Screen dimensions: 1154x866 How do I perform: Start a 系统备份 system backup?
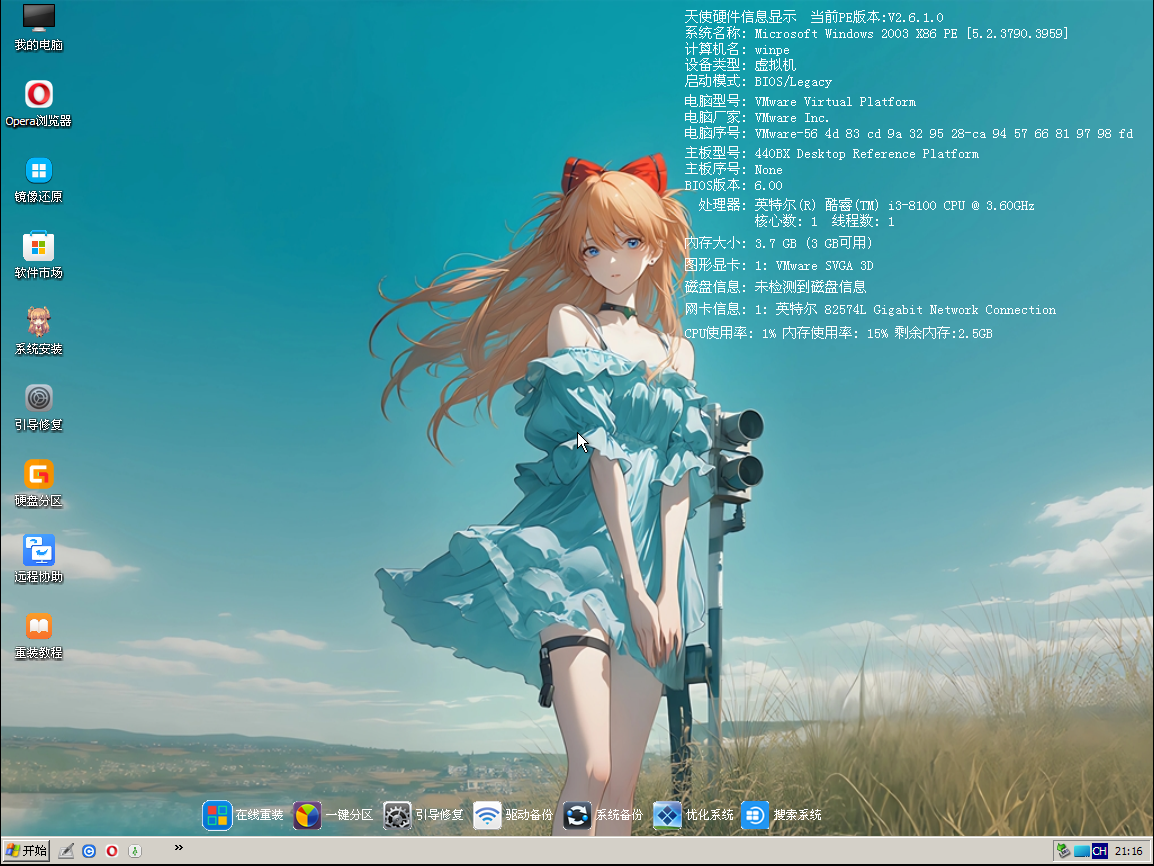[x=577, y=815]
